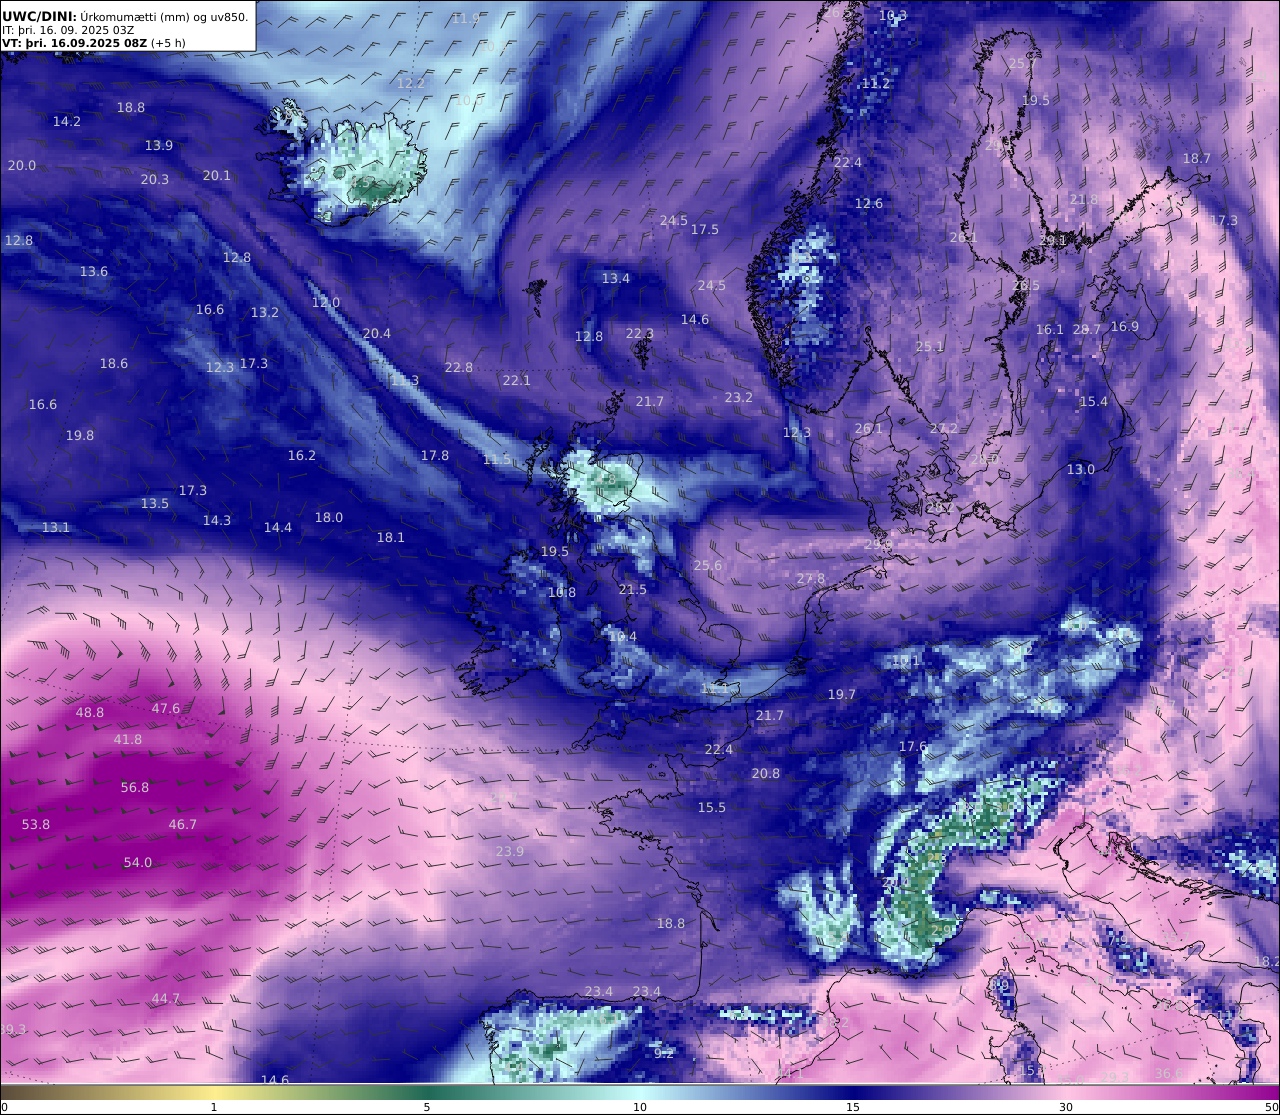1280x1115 pixels.
Task: Select the 14.4 value label
Action: [278, 528]
